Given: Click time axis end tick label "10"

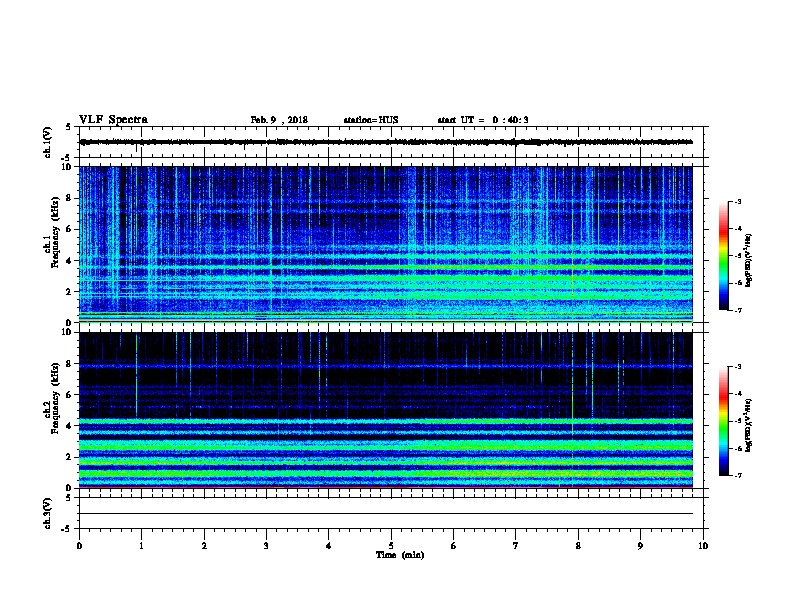Looking at the screenshot, I should tap(703, 546).
